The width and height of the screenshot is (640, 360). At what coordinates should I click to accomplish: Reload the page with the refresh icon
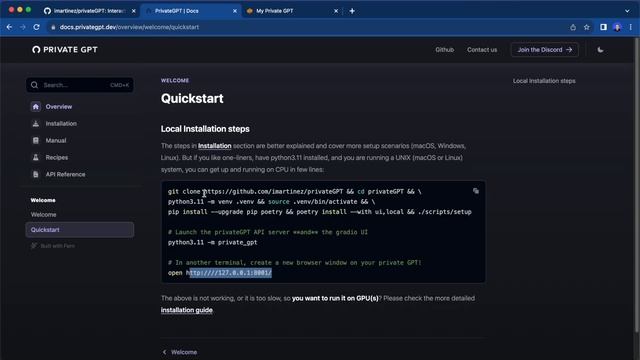36,27
